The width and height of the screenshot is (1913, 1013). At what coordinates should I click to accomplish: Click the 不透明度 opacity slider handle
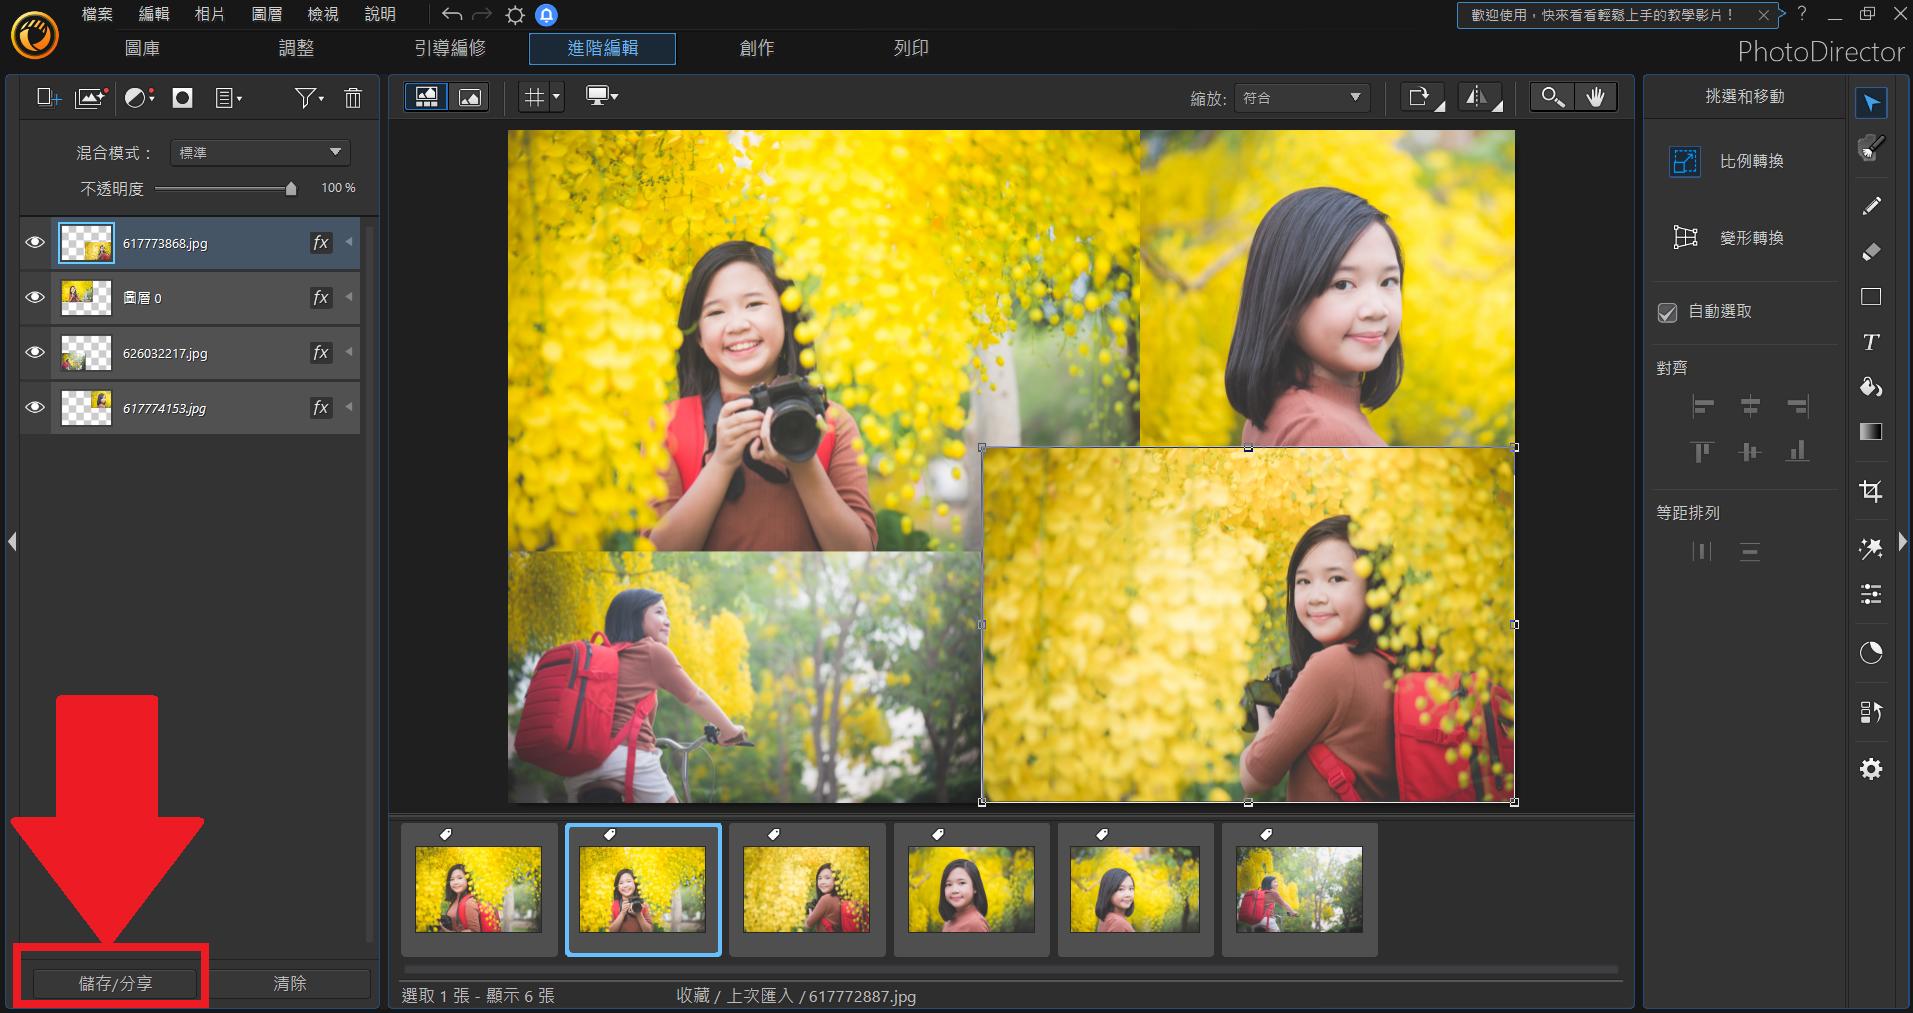tap(291, 189)
